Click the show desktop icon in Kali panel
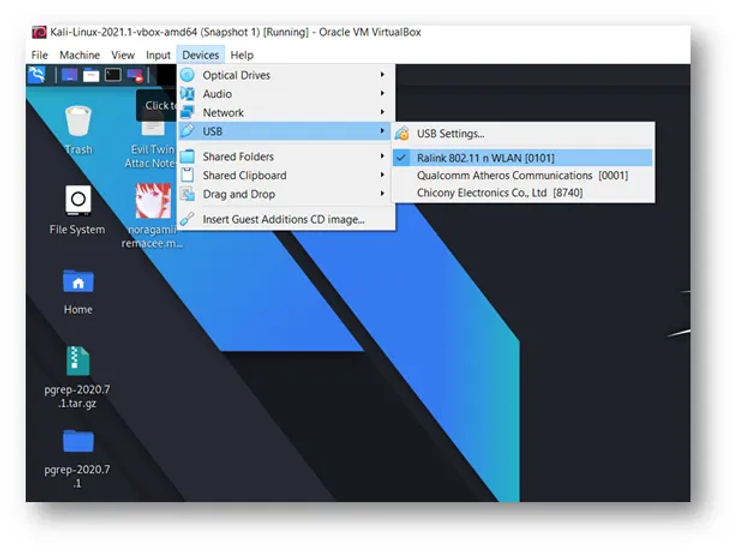The height and width of the screenshot is (552, 740). (x=69, y=75)
